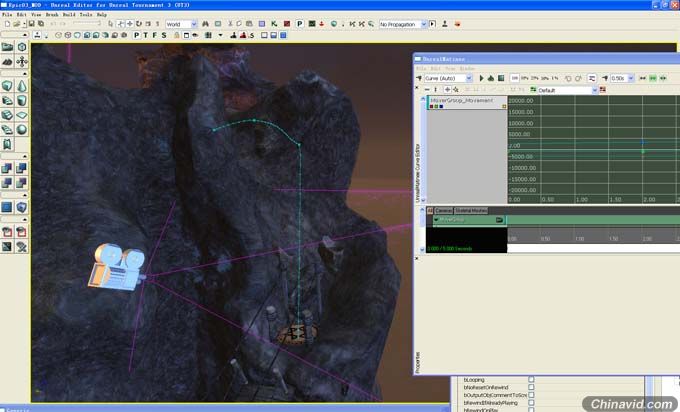Check the bNoResetOnRewind checkbox
This screenshot has height=412, width=680.
[x=531, y=387]
